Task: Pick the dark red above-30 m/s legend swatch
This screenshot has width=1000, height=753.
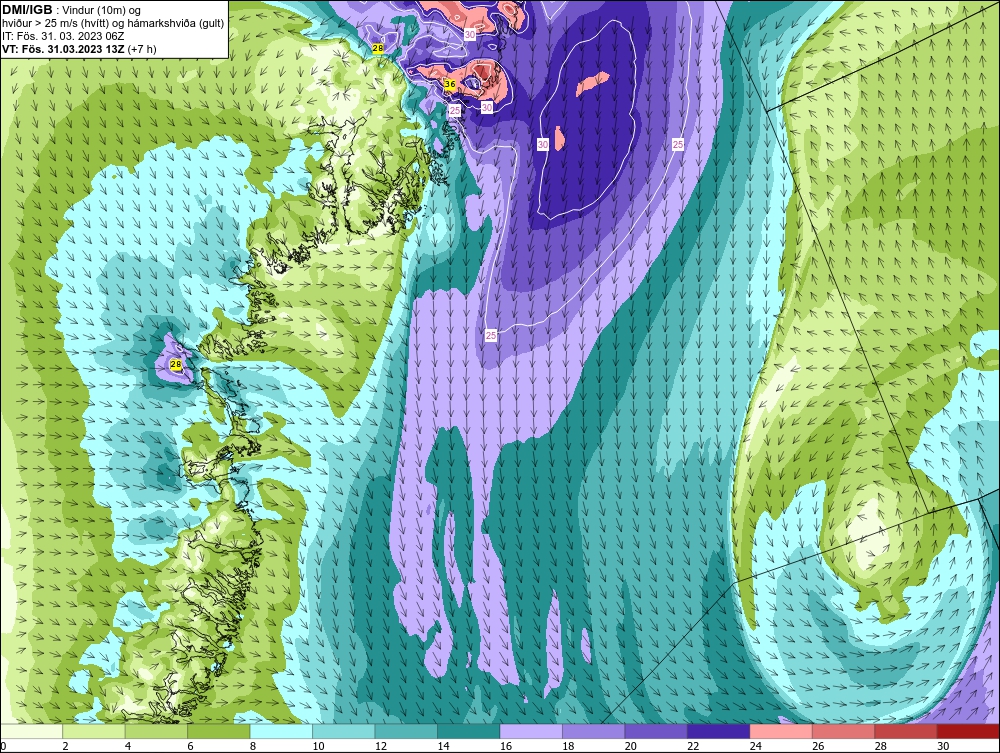Action: tap(969, 731)
